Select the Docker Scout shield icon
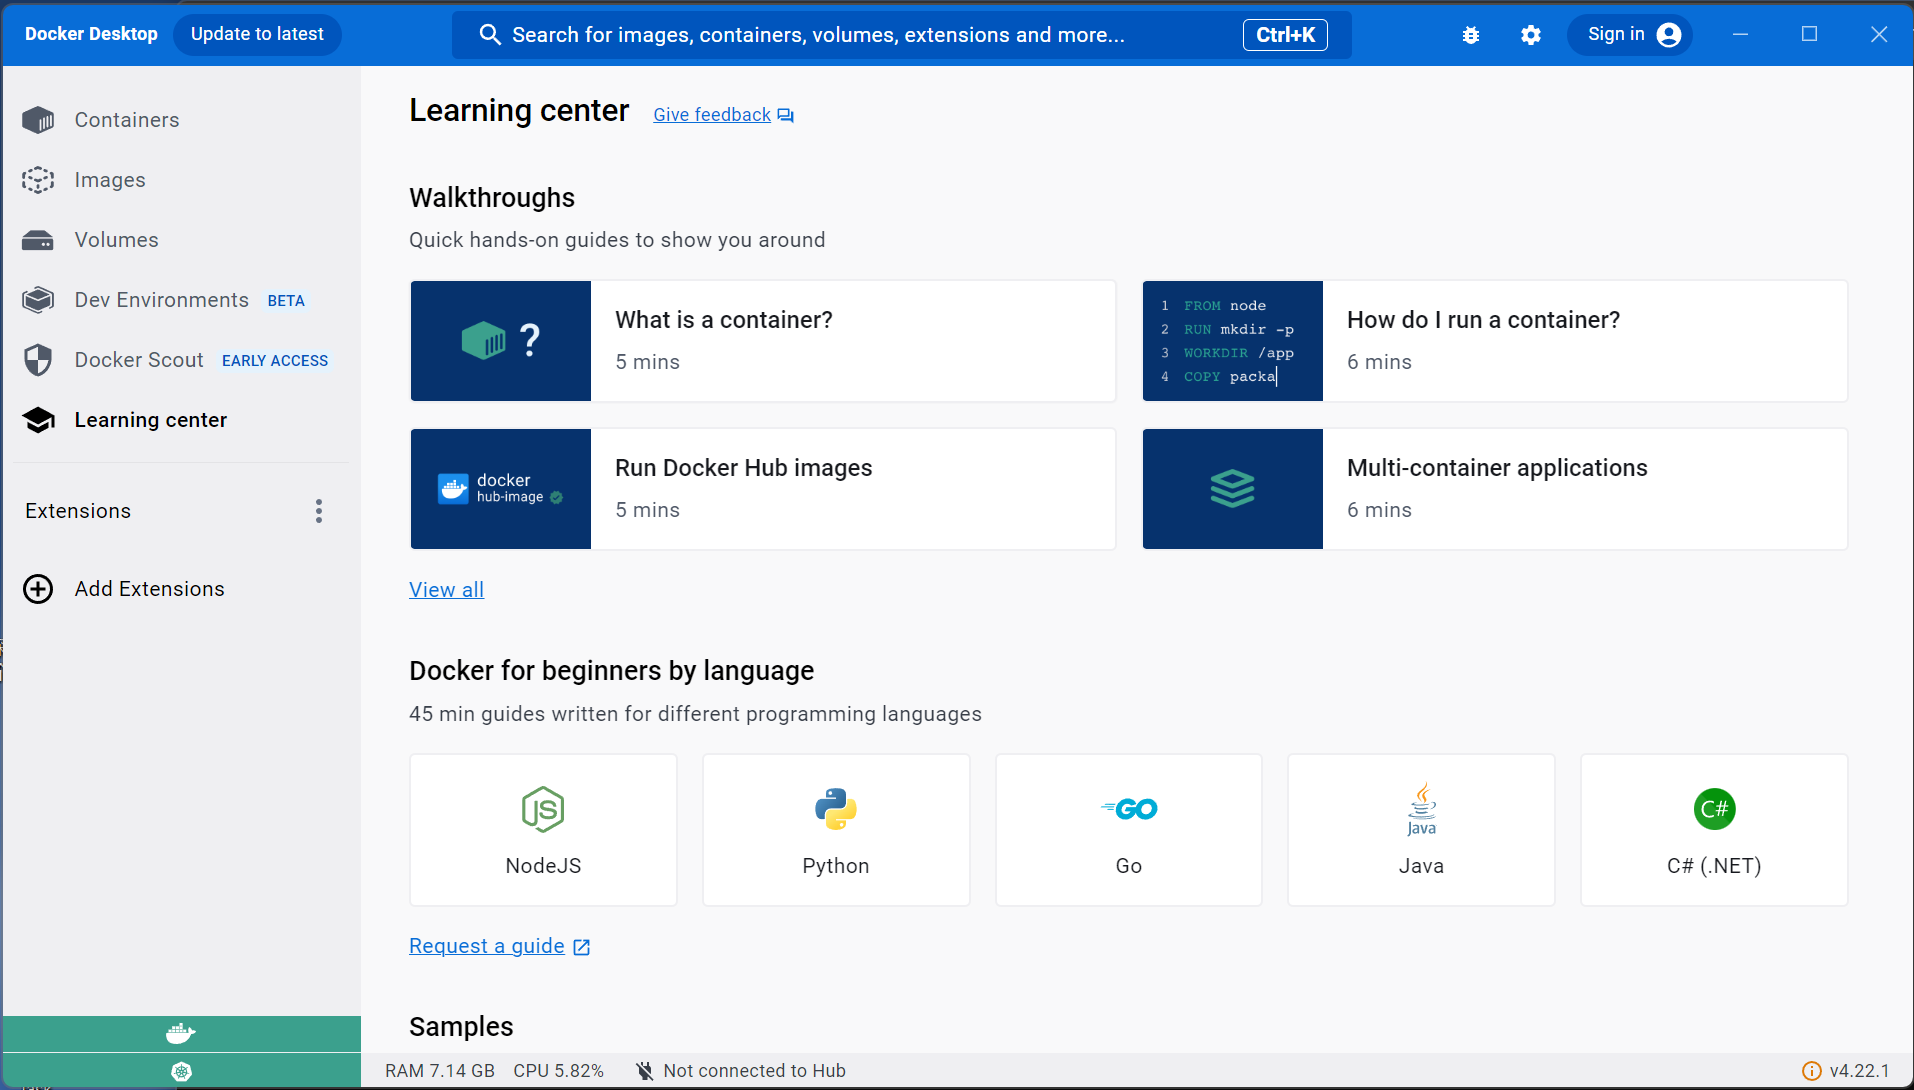This screenshot has width=1914, height=1090. (x=37, y=360)
